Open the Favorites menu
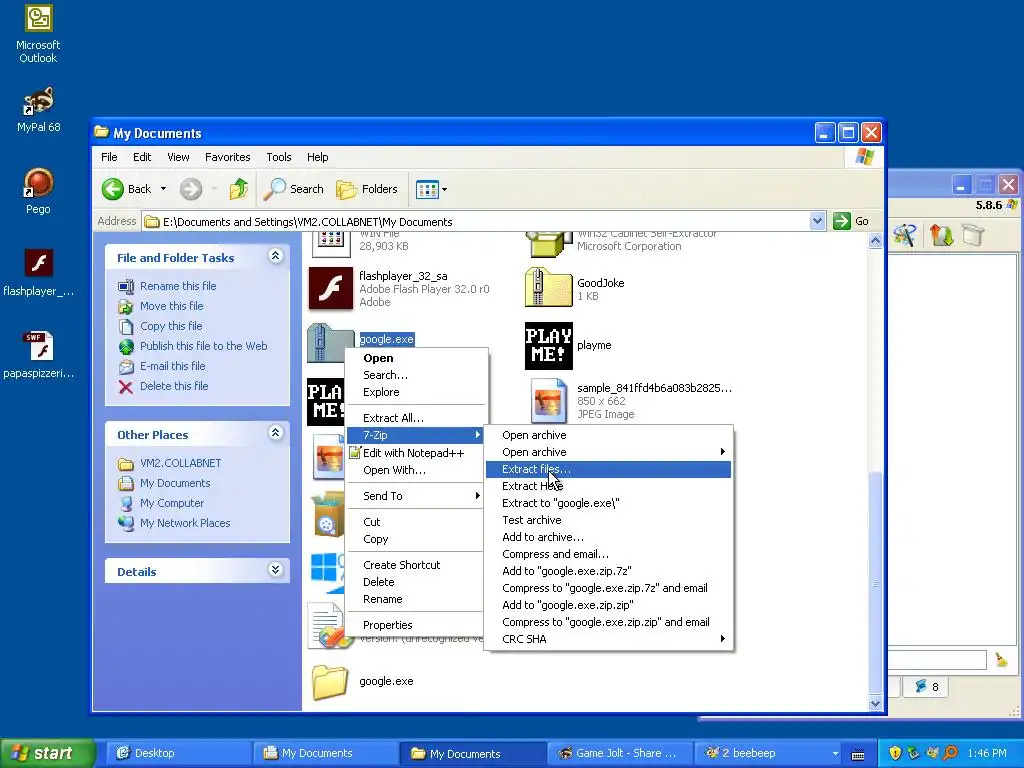1024x768 pixels. coord(227,157)
